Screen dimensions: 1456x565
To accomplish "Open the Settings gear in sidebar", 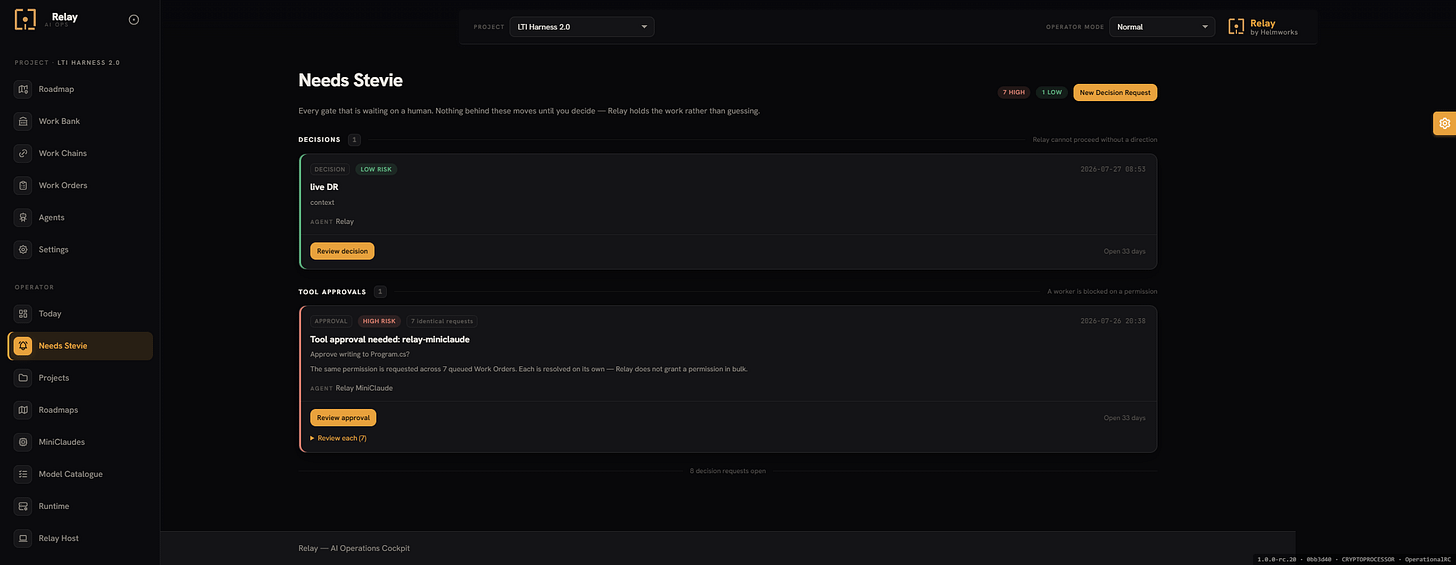I will 23,249.
